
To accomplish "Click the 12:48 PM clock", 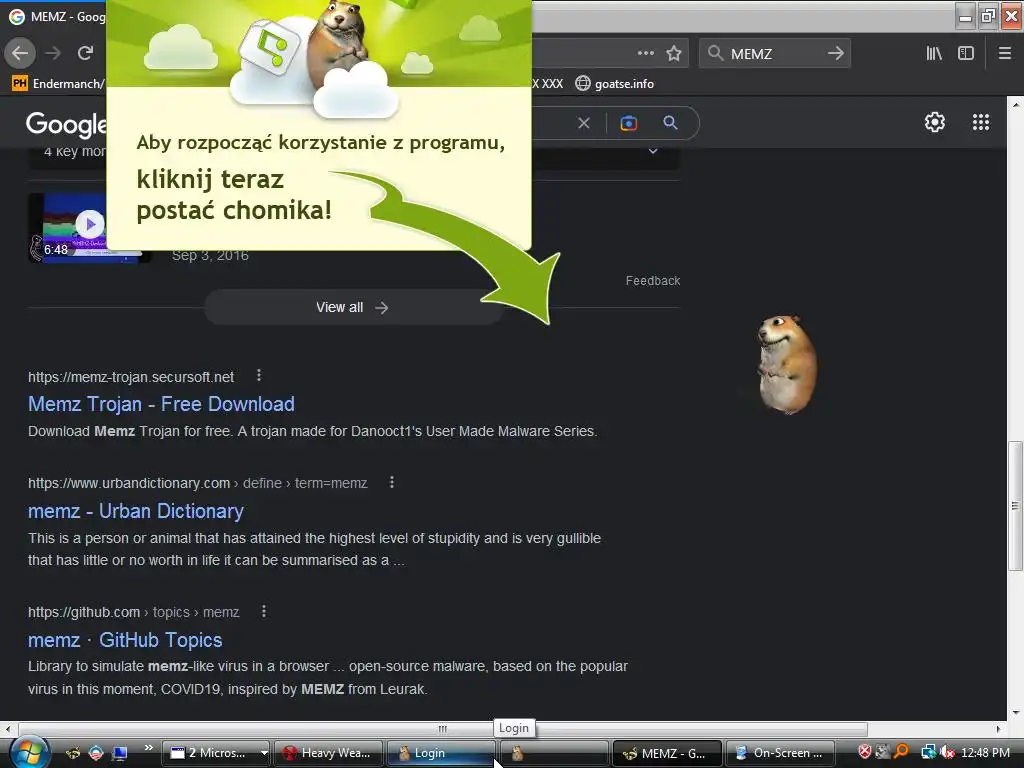I will pyautogui.click(x=985, y=753).
